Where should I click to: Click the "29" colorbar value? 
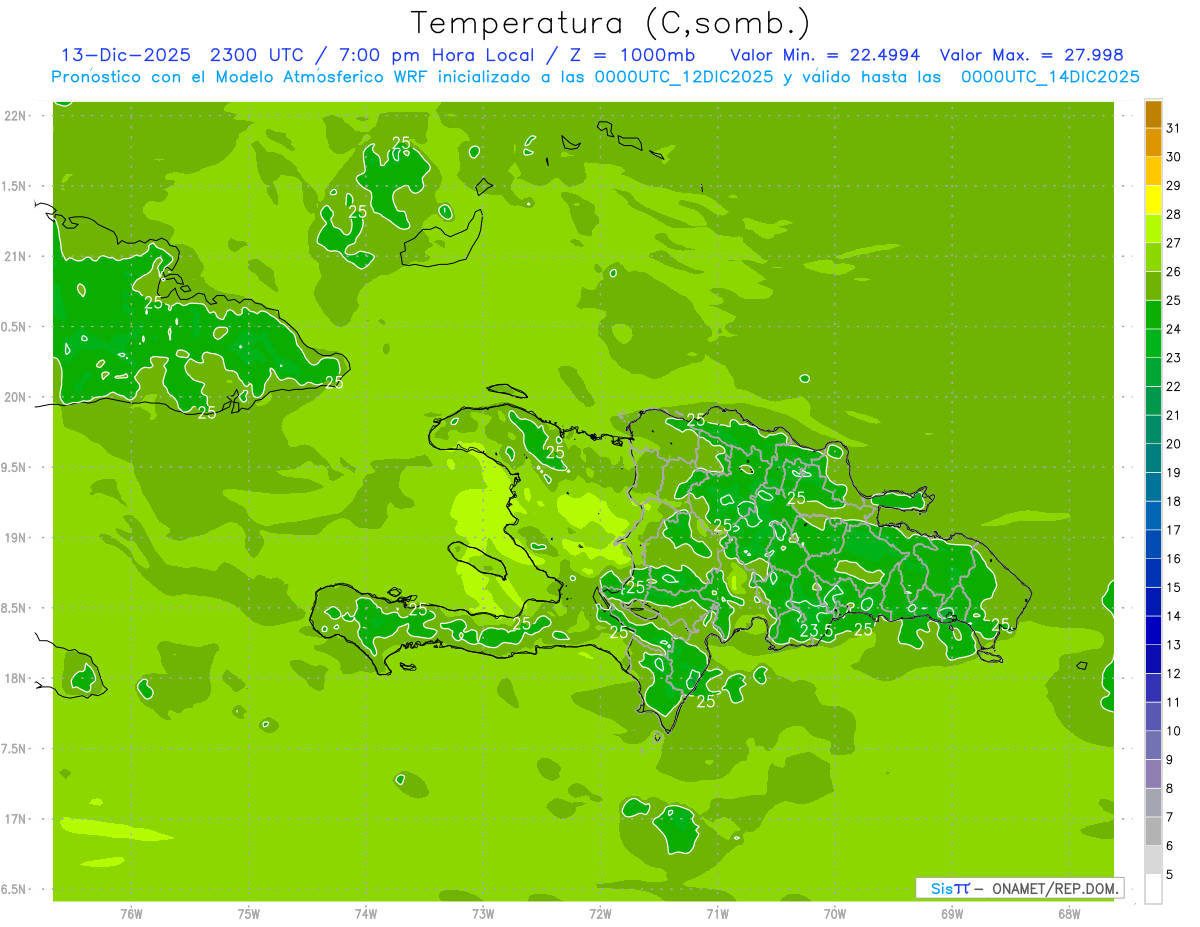(1174, 186)
